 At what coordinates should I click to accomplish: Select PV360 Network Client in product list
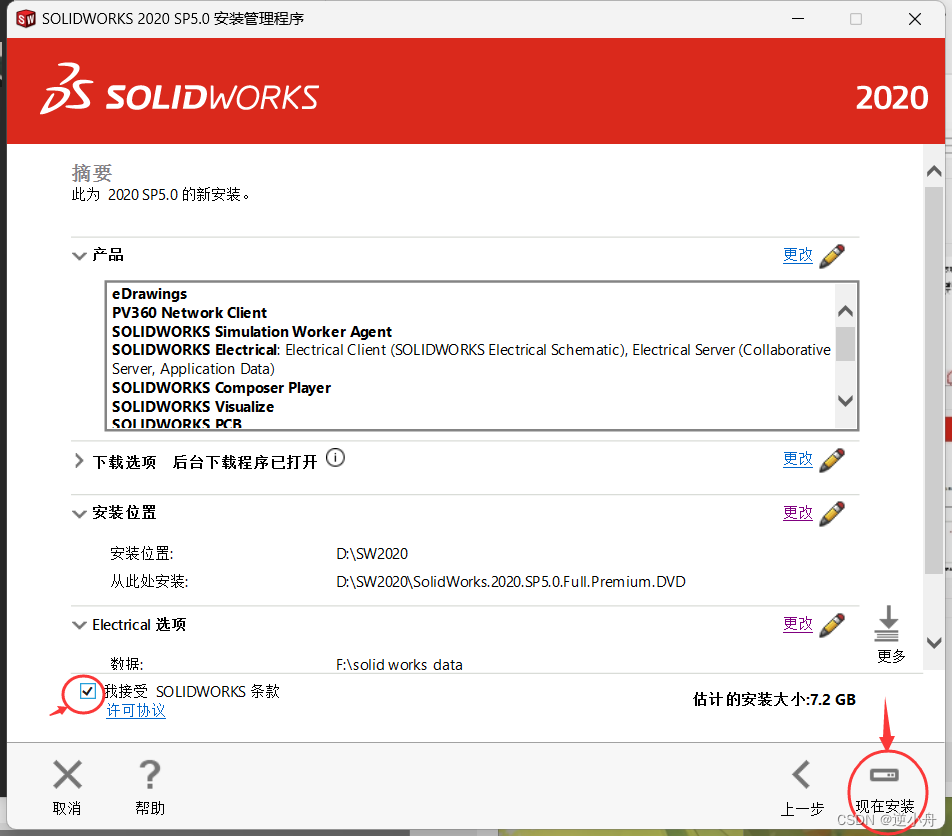click(189, 313)
